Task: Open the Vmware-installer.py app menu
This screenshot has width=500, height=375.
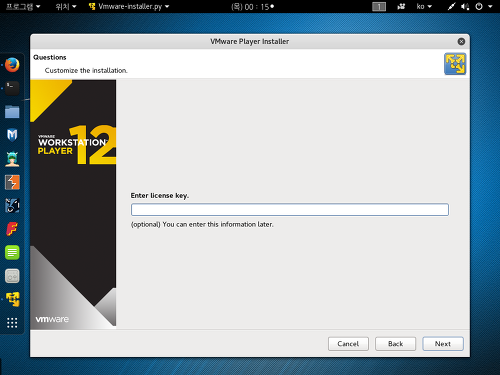Action: 129,7
